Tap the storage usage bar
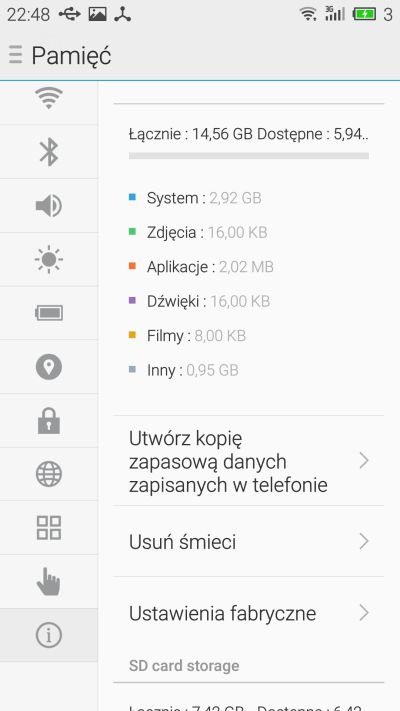This screenshot has width=400, height=711. coord(249,156)
